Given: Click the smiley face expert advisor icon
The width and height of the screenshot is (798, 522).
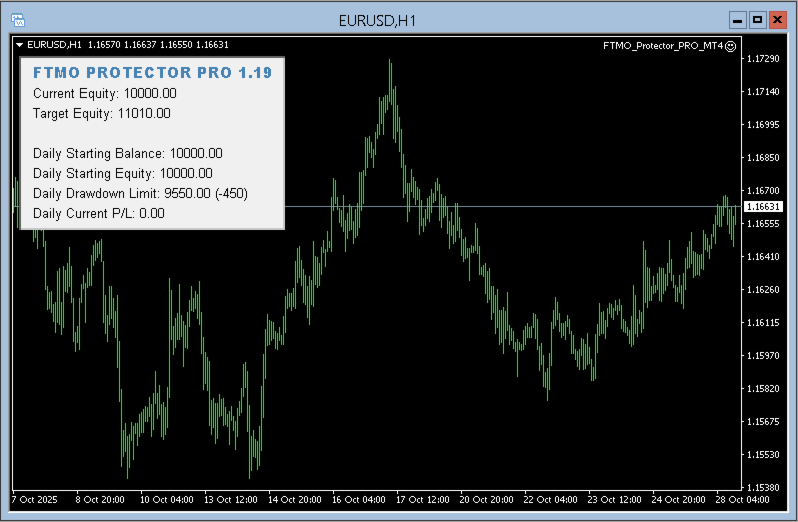Looking at the screenshot, I should [x=730, y=46].
